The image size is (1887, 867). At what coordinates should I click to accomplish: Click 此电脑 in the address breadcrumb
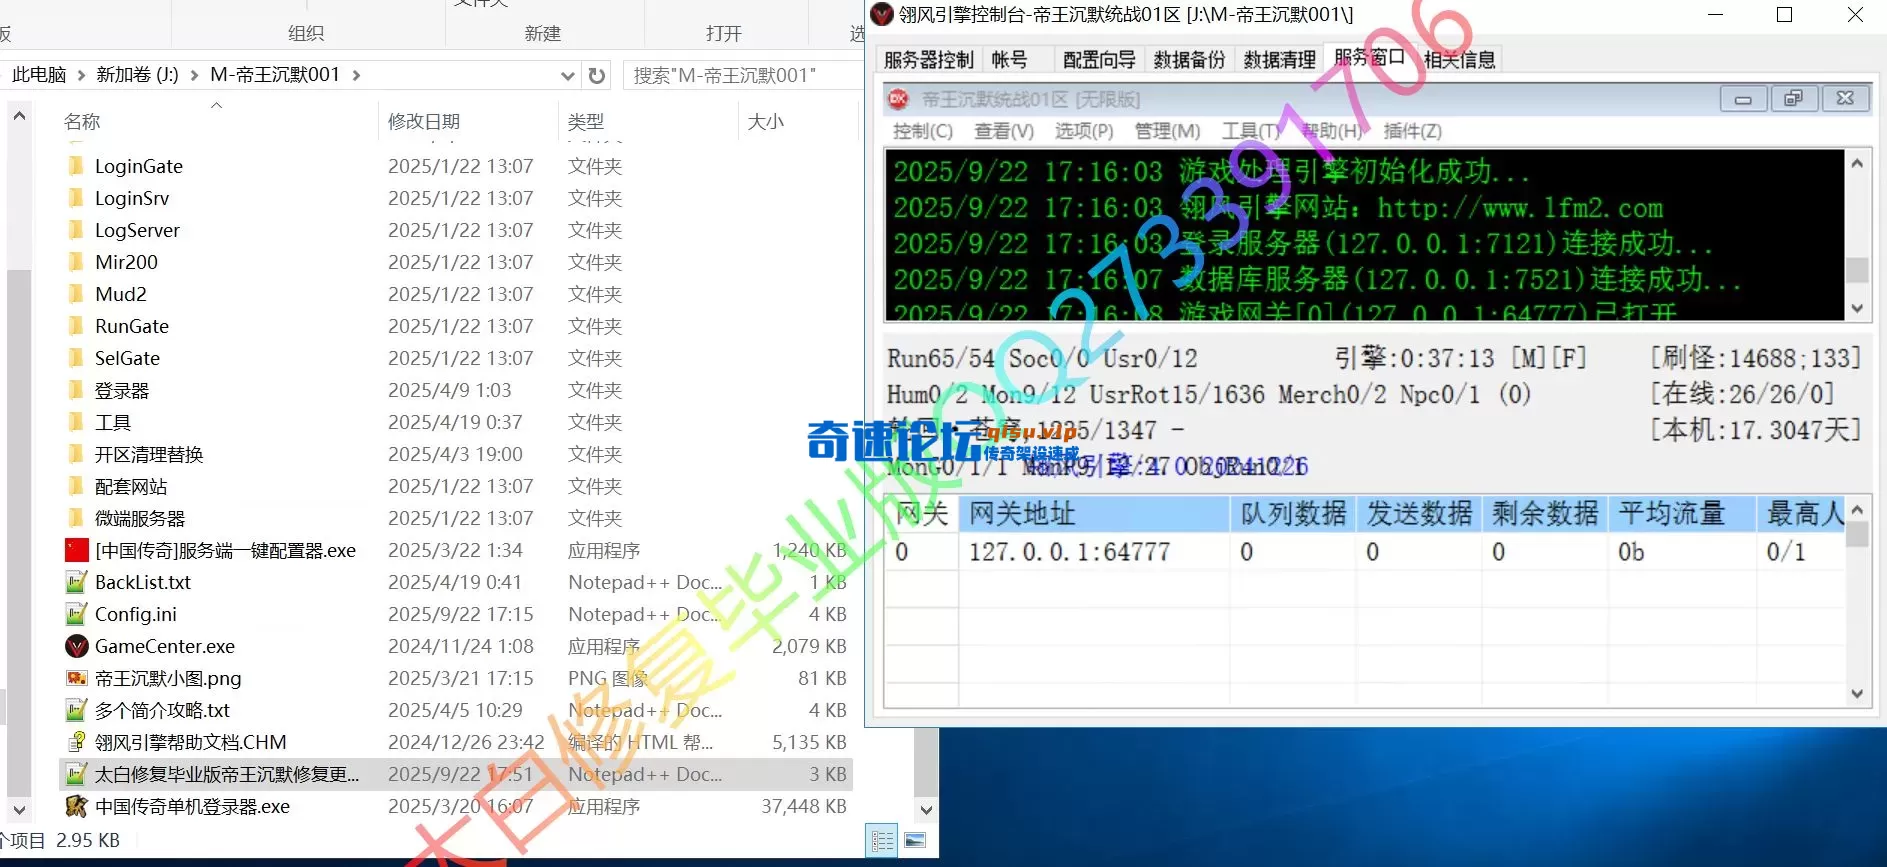[39, 75]
